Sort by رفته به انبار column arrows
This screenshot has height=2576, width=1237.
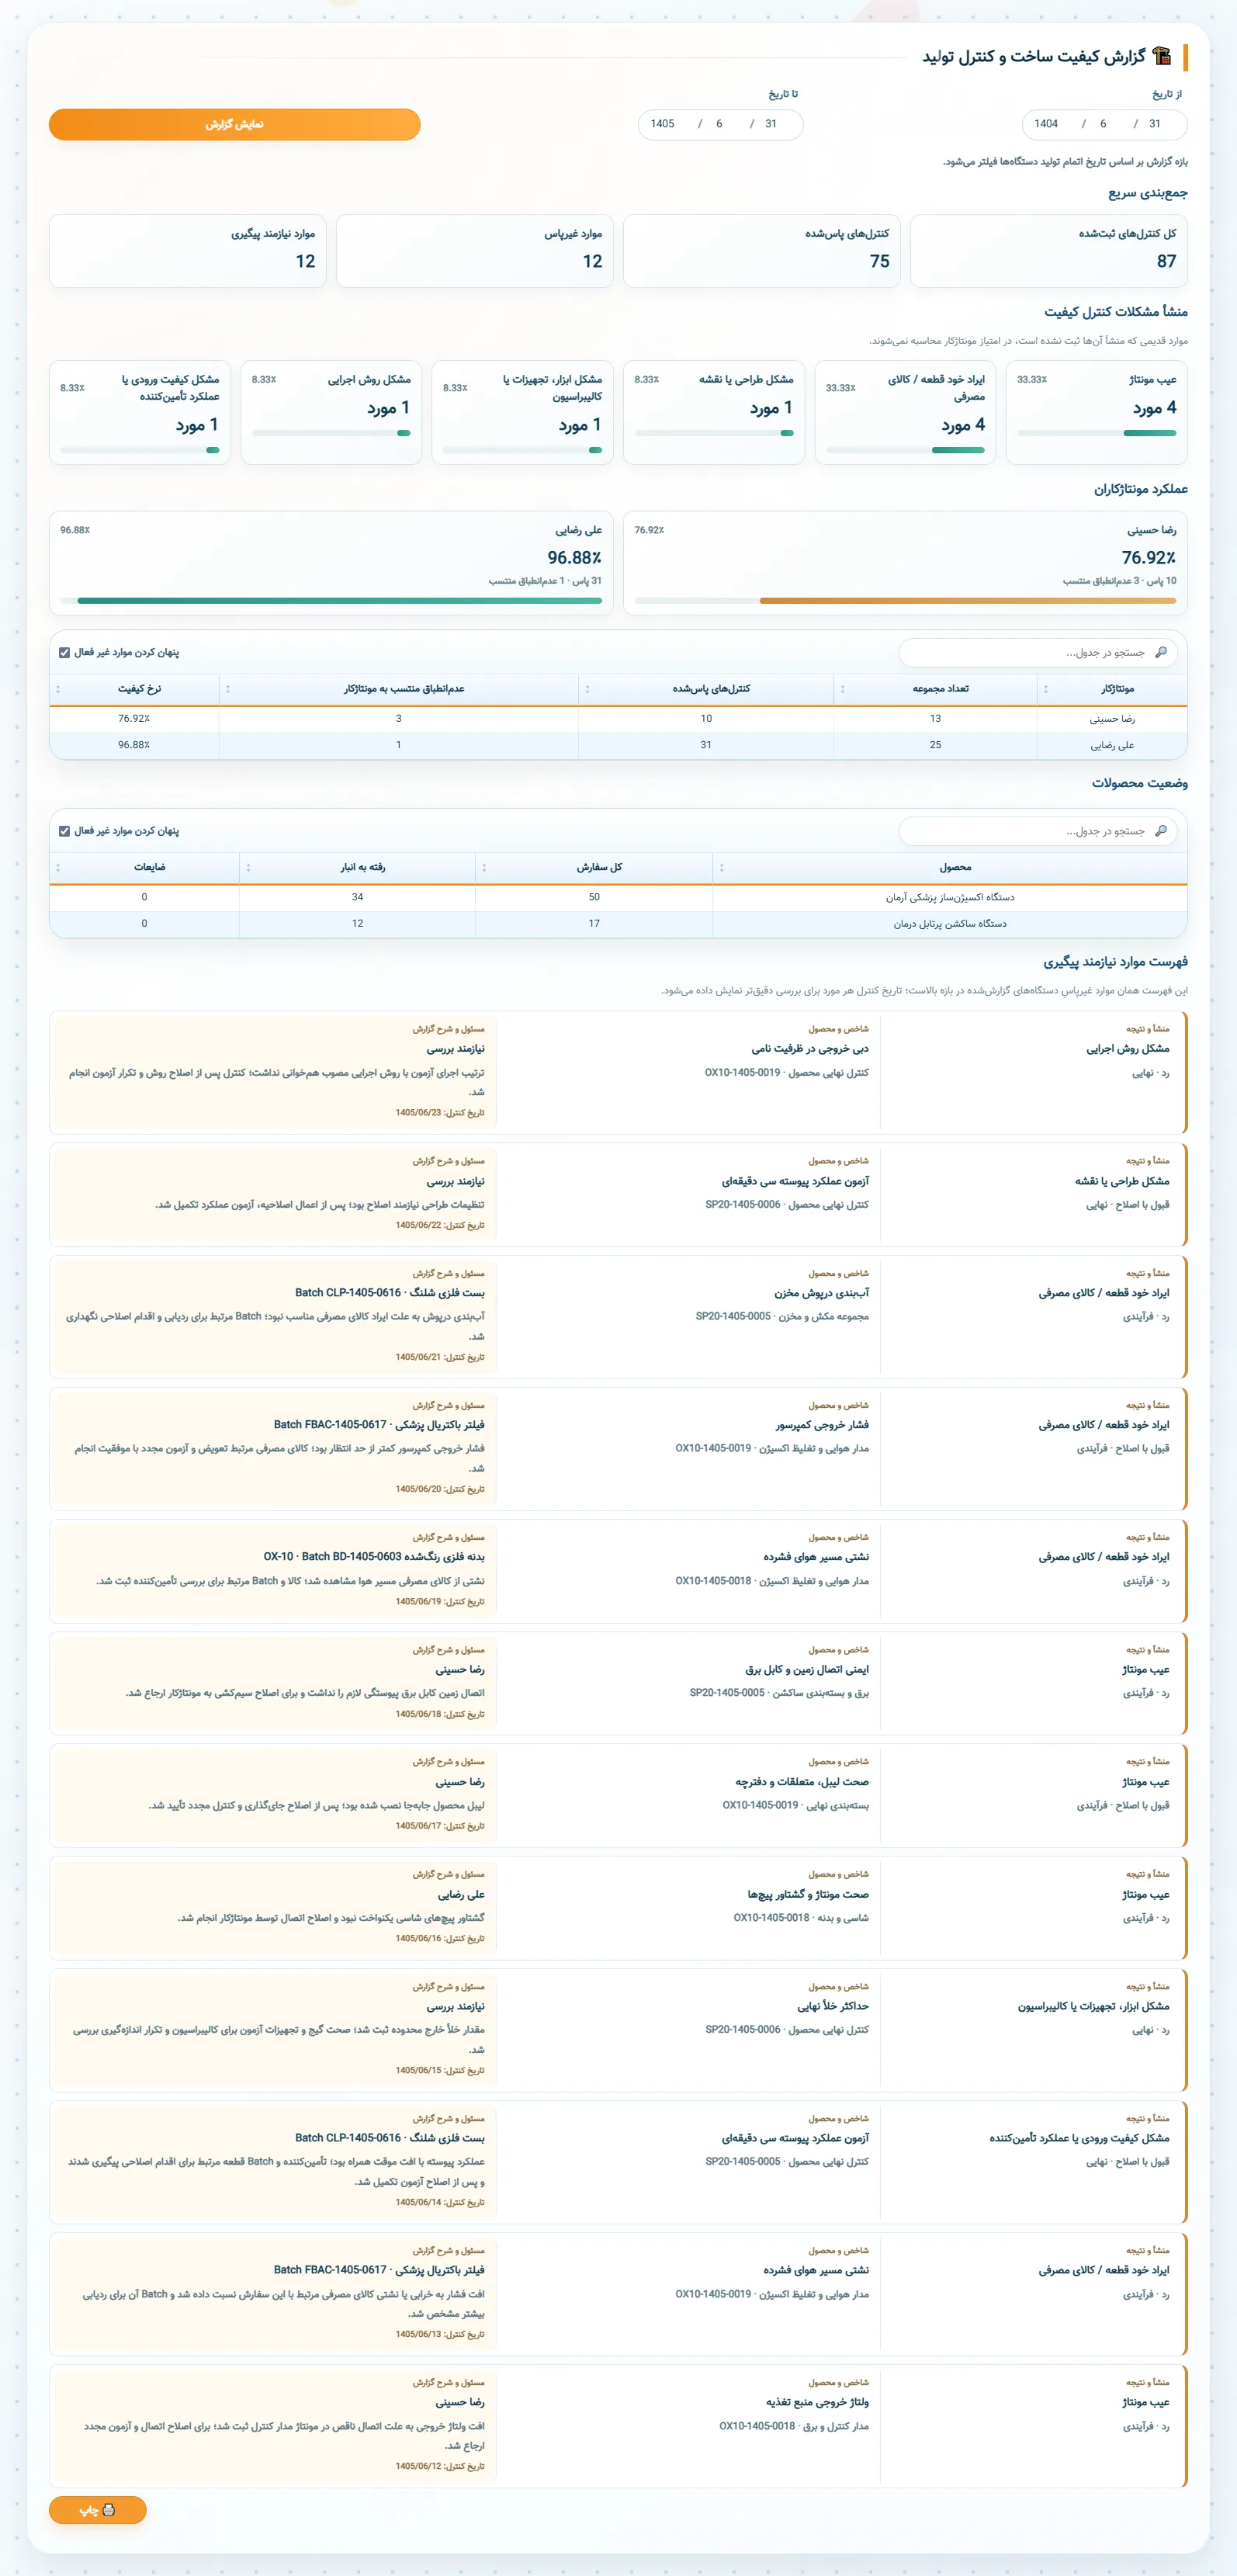(x=248, y=868)
